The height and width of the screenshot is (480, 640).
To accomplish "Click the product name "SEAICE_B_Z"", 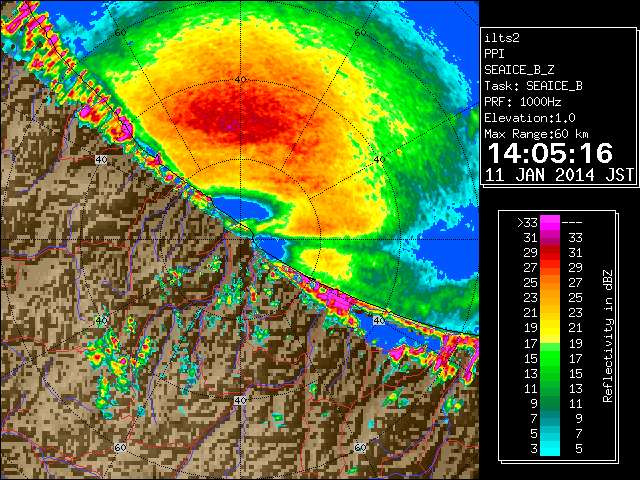I will (519, 70).
